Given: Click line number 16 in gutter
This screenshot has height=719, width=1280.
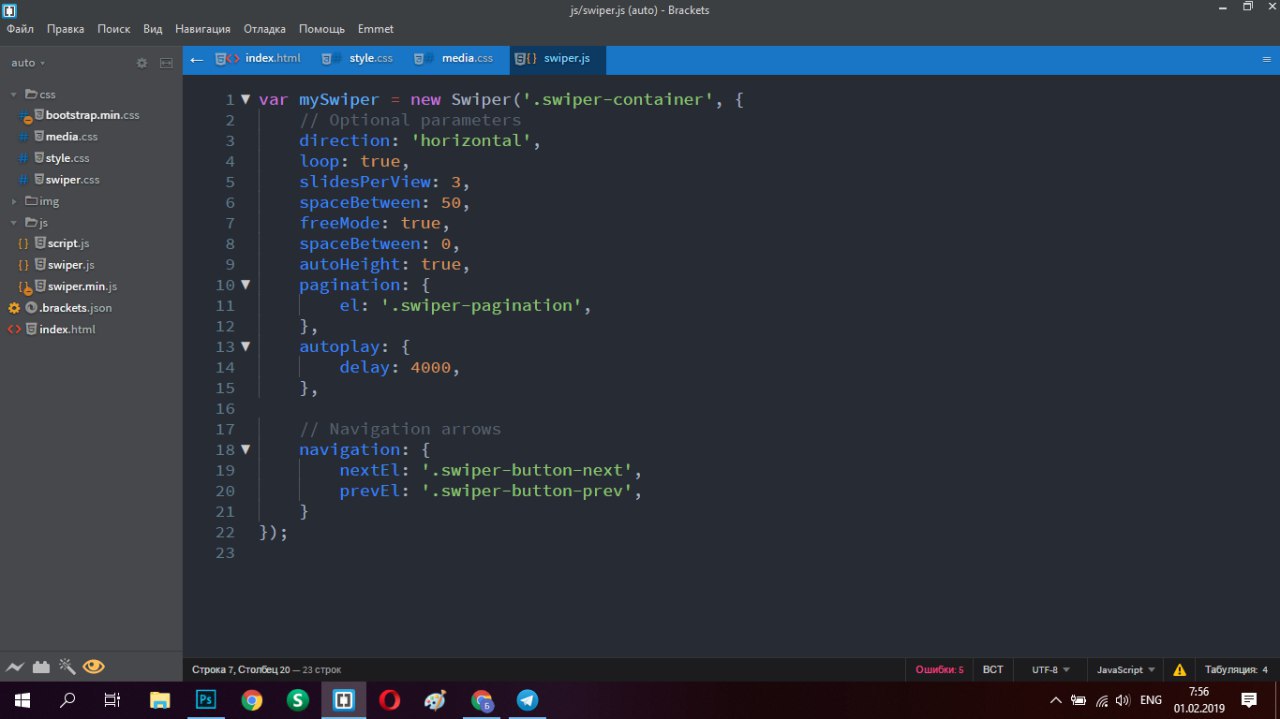Looking at the screenshot, I should [224, 408].
